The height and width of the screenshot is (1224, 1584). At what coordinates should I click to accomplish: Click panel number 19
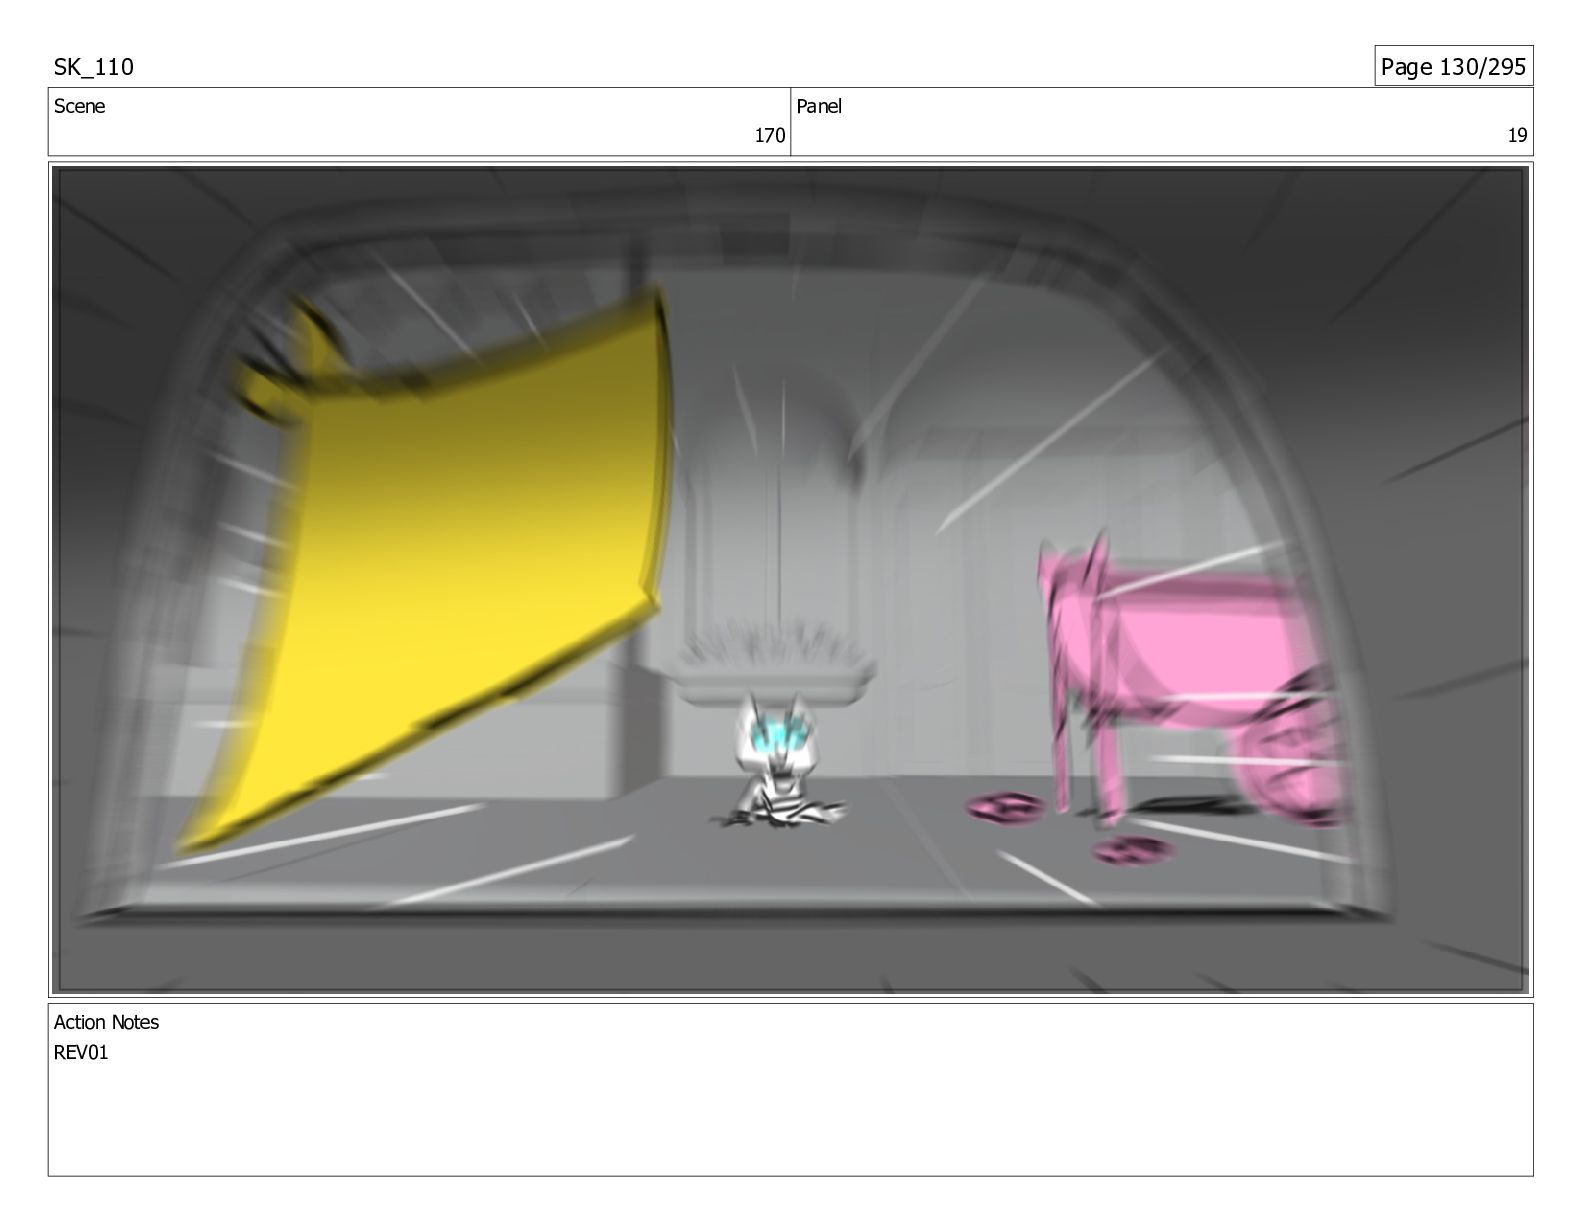pos(1517,136)
